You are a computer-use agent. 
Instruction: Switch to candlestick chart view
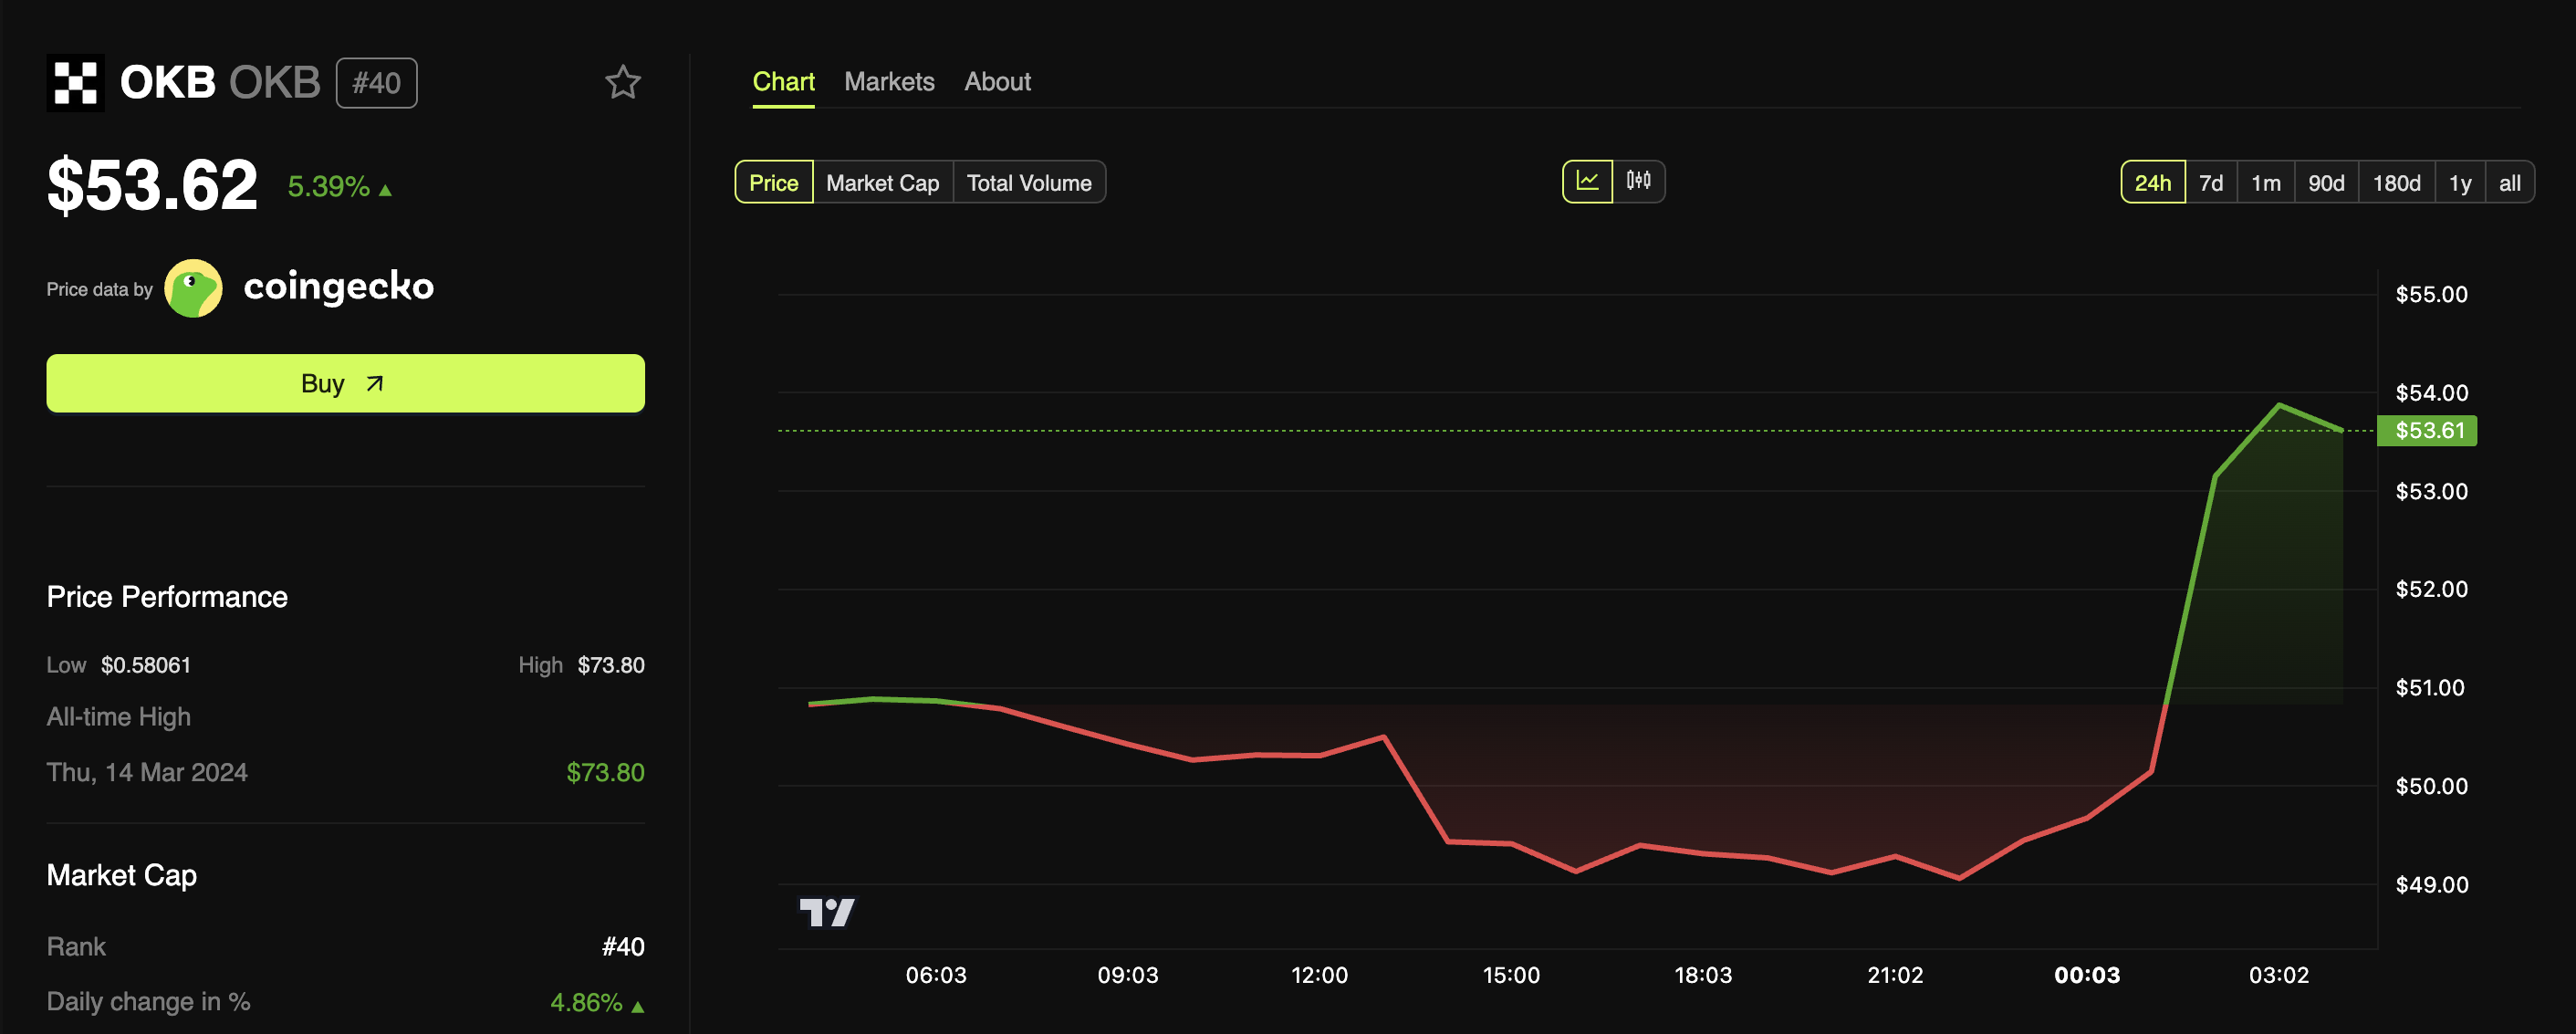[x=1638, y=181]
